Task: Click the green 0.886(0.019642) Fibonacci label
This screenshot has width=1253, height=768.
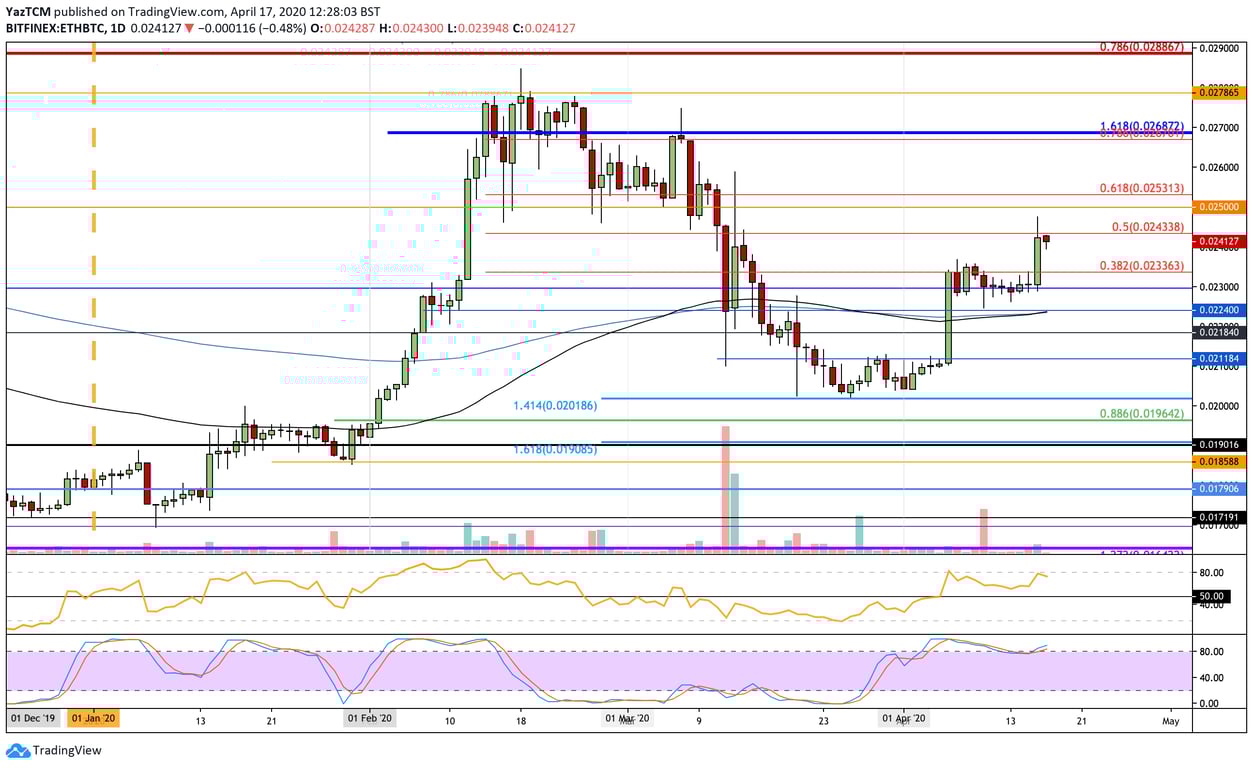Action: (x=1143, y=411)
